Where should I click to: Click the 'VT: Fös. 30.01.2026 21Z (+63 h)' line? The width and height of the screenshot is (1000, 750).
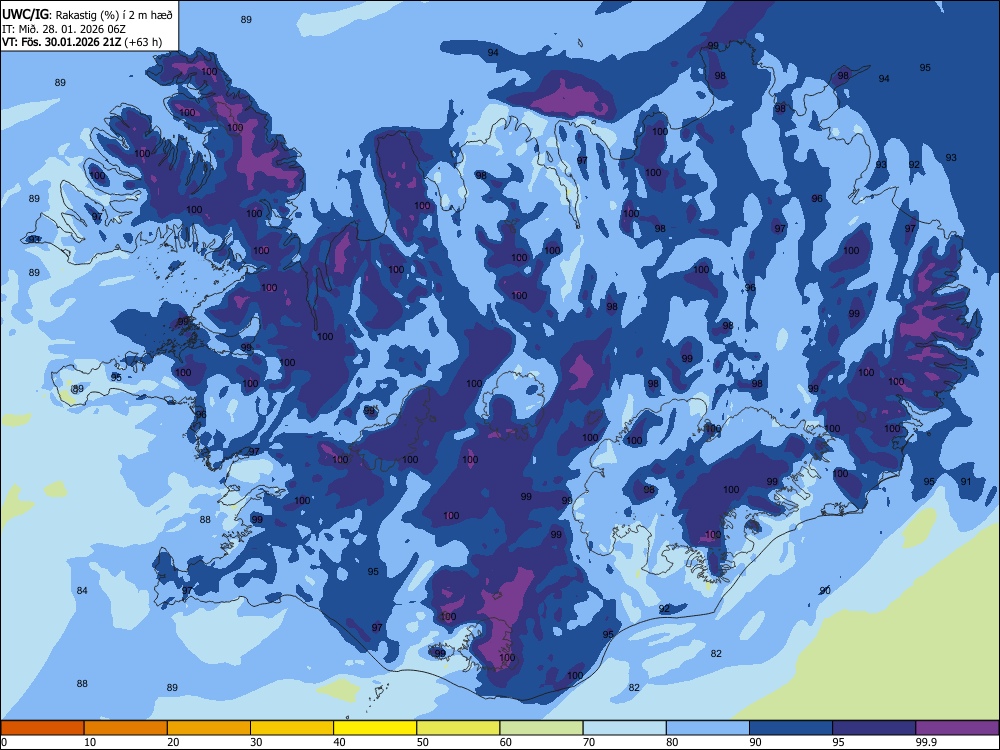click(x=82, y=42)
